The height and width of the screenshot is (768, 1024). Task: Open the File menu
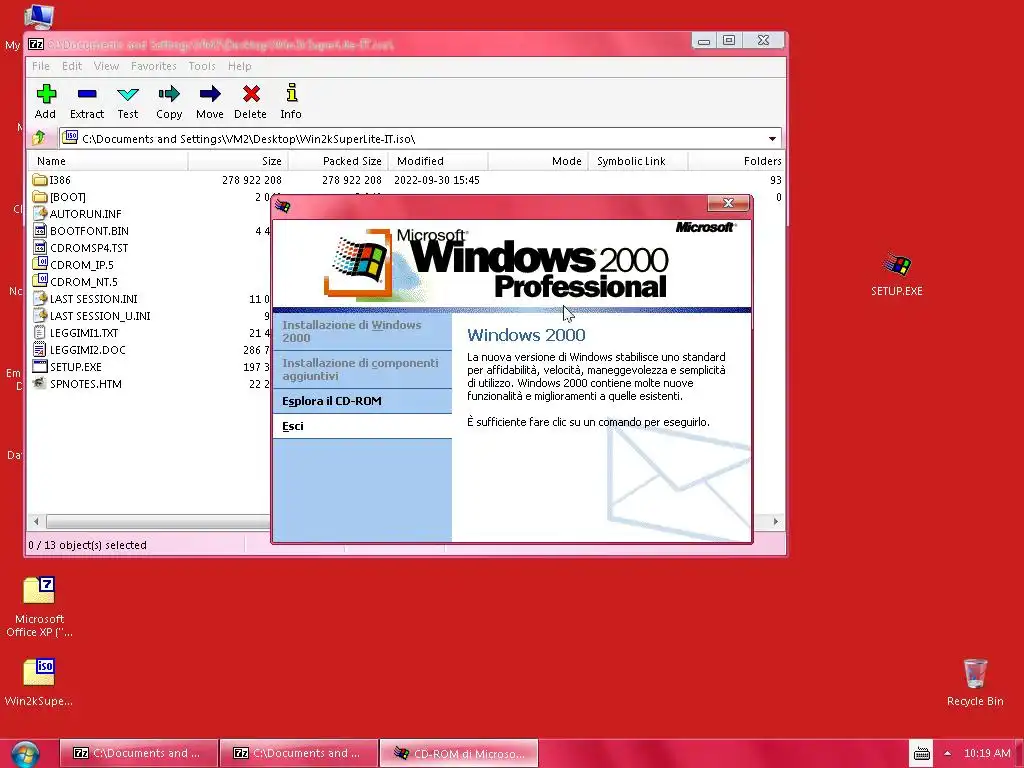40,66
